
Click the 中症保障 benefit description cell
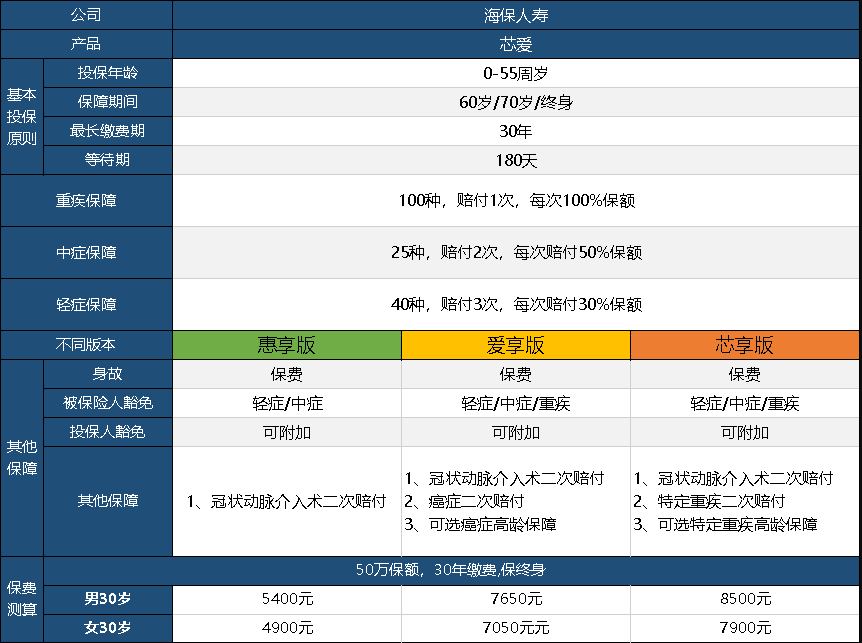tap(517, 252)
